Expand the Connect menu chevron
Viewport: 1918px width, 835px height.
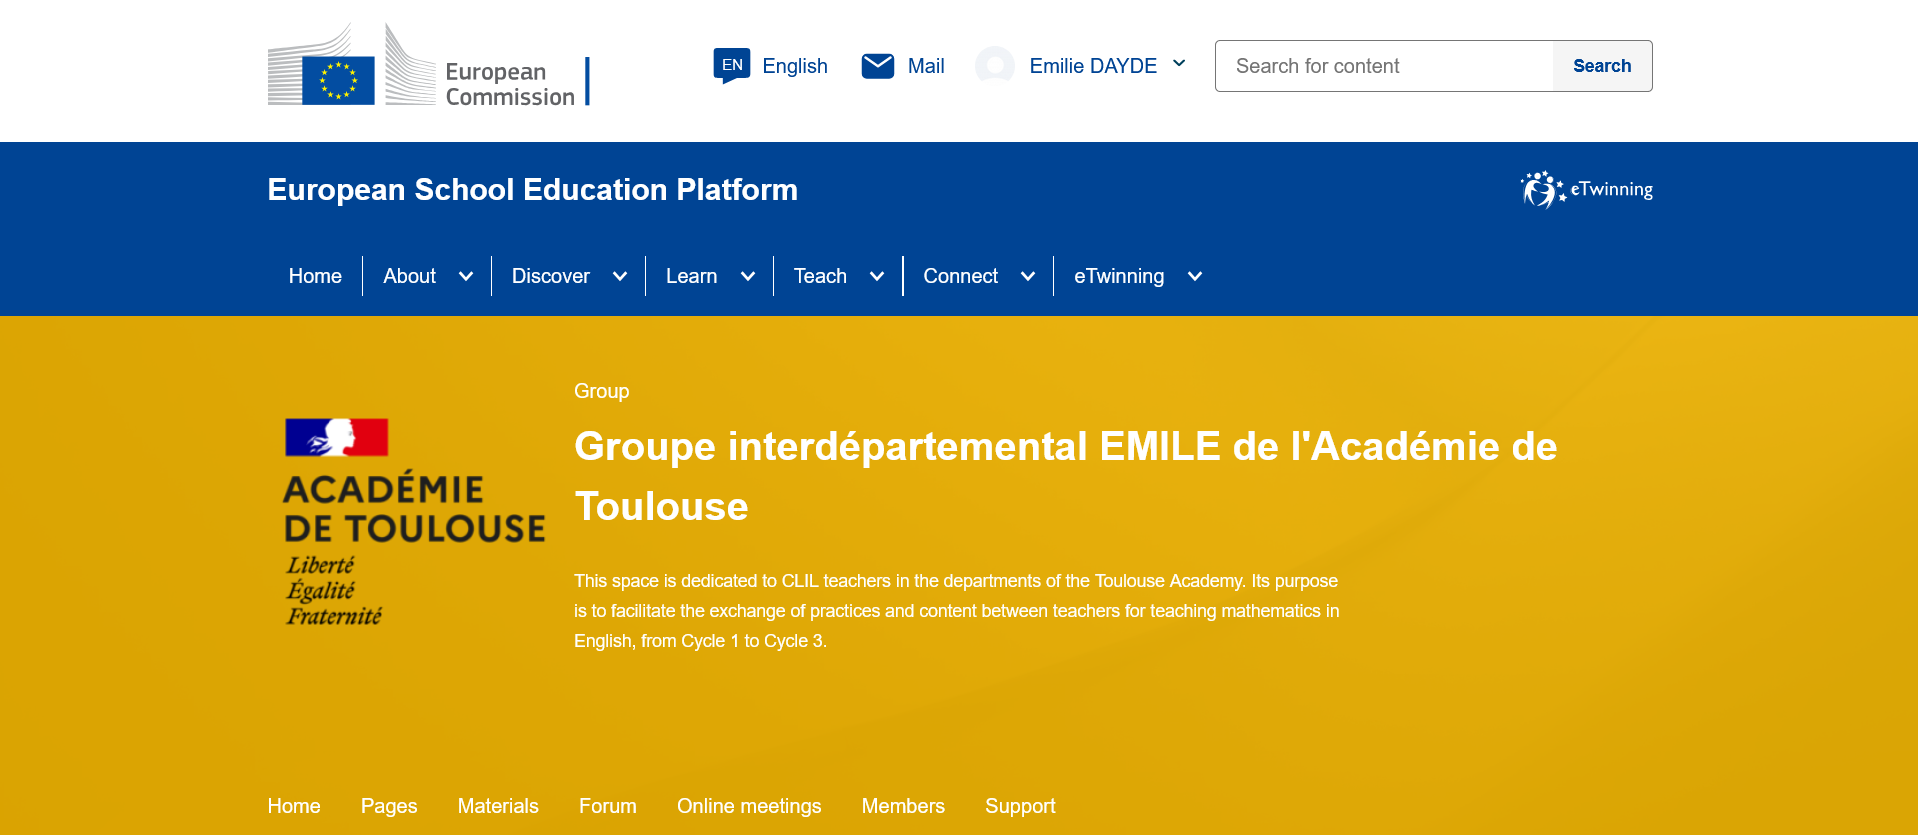1028,276
